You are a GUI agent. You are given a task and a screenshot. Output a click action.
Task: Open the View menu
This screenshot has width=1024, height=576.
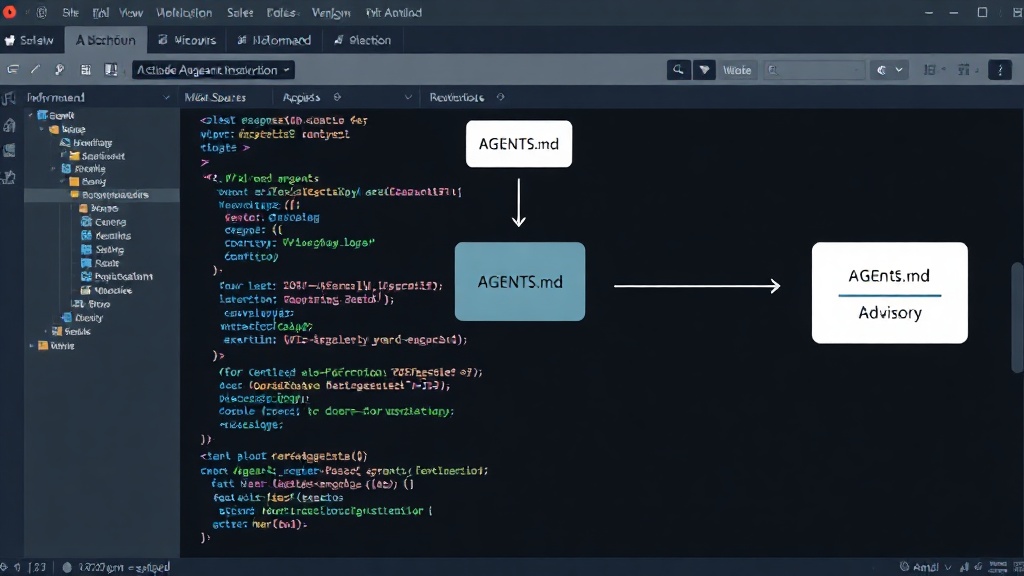[x=131, y=12]
